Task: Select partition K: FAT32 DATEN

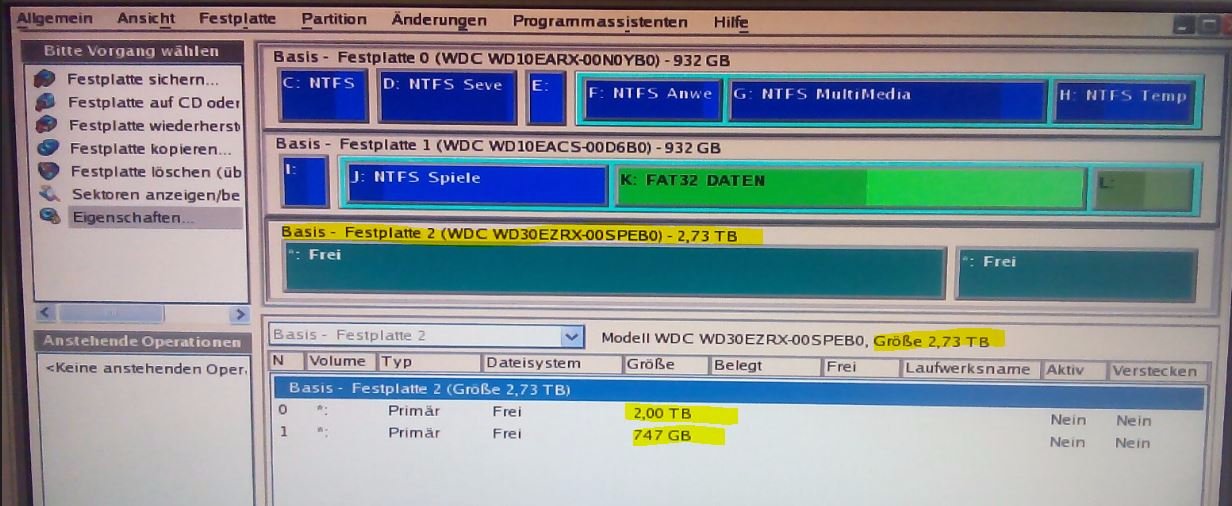Action: pos(849,188)
